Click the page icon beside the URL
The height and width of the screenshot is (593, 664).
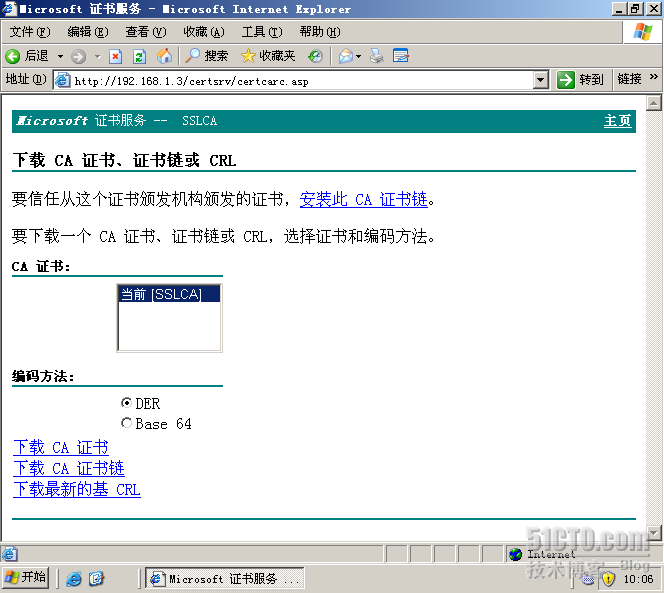[x=63, y=80]
